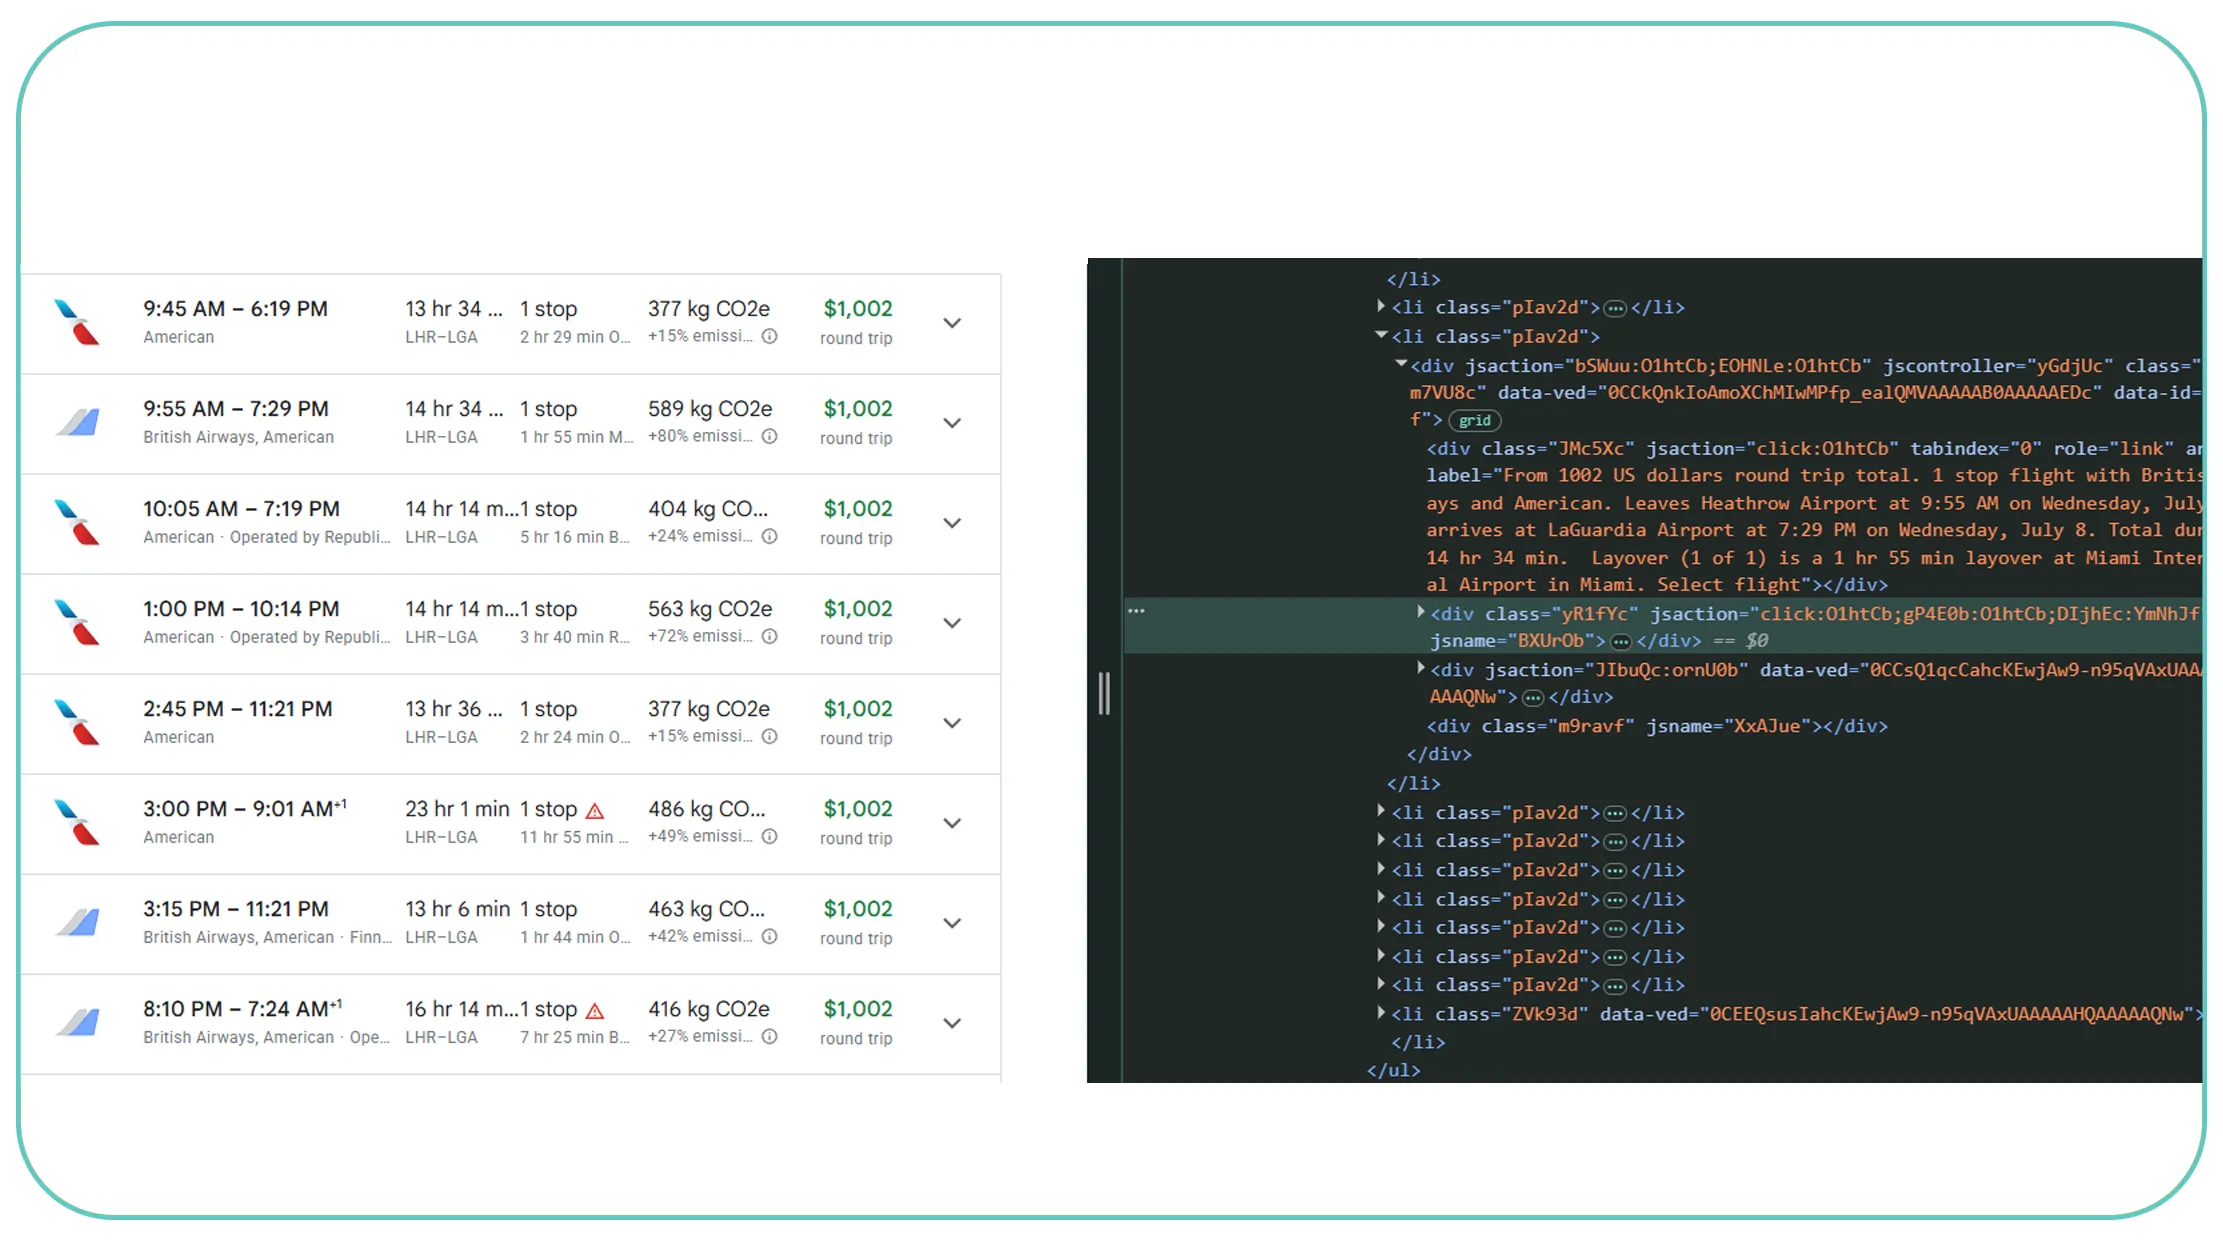Open emissions info icon beside +80% emissions
This screenshot has width=2223, height=1240.
[x=770, y=436]
